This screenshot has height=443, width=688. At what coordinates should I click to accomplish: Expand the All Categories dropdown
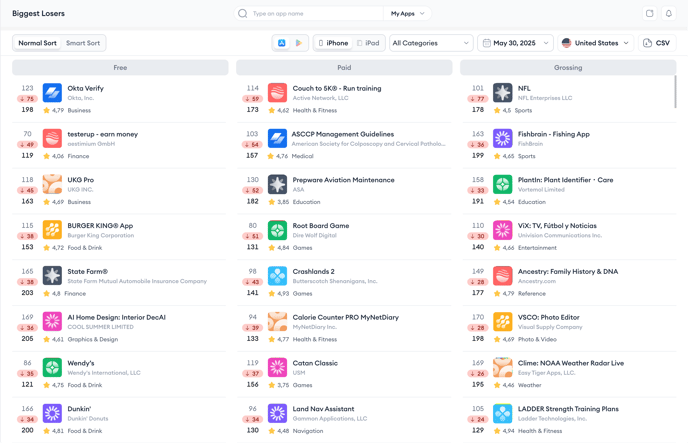431,43
